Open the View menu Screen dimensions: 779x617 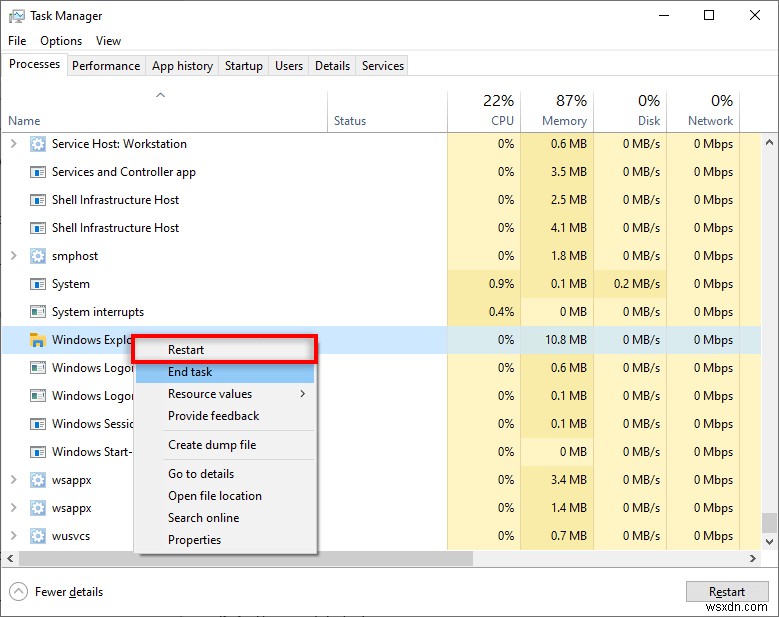pyautogui.click(x=108, y=41)
